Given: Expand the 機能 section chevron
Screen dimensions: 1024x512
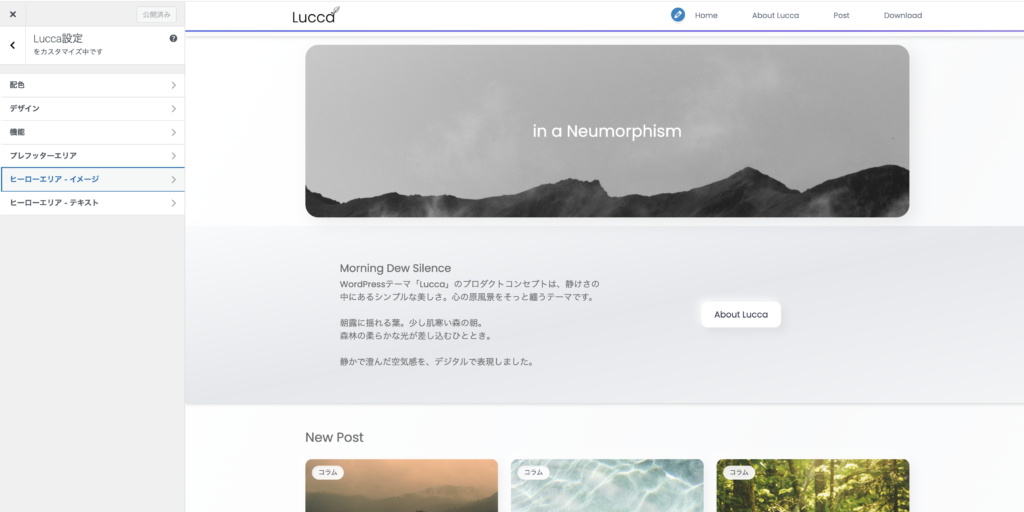Looking at the screenshot, I should point(173,132).
